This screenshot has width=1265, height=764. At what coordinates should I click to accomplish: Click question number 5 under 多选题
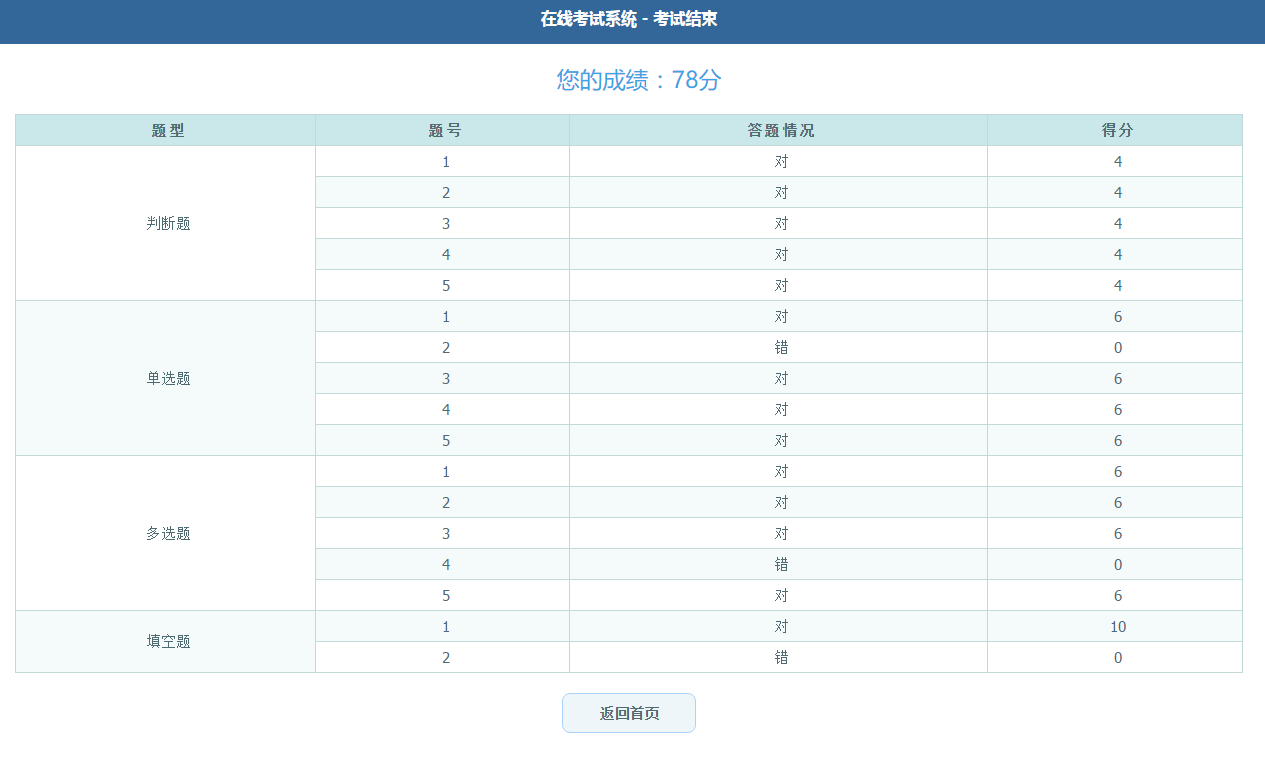[445, 595]
